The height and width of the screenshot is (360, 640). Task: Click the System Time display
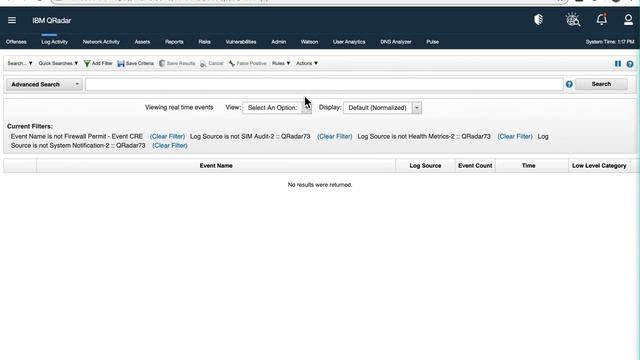pyautogui.click(x=610, y=42)
